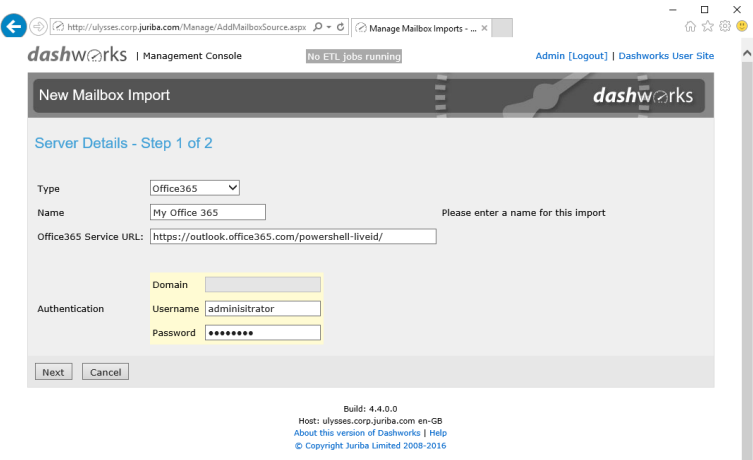
Task: Click the Admin [Logout] link
Action: pos(571,56)
